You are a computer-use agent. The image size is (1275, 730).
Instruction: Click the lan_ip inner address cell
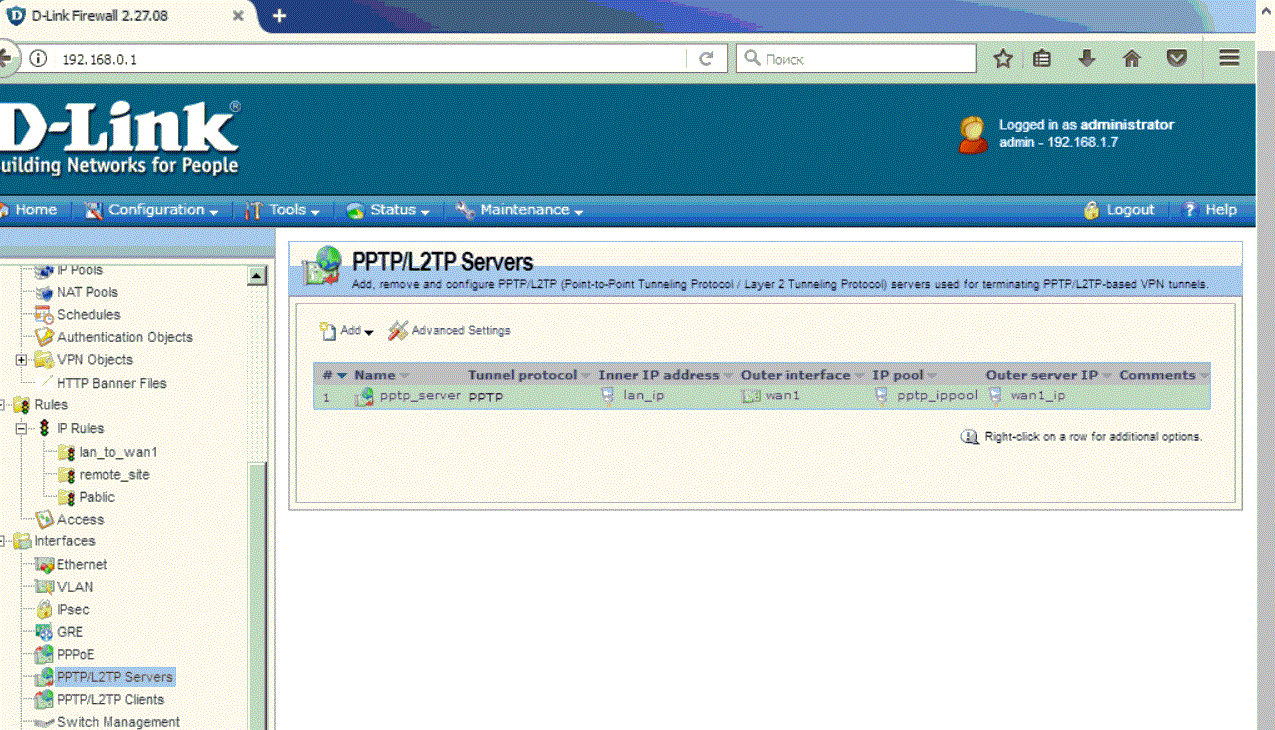tap(643, 396)
